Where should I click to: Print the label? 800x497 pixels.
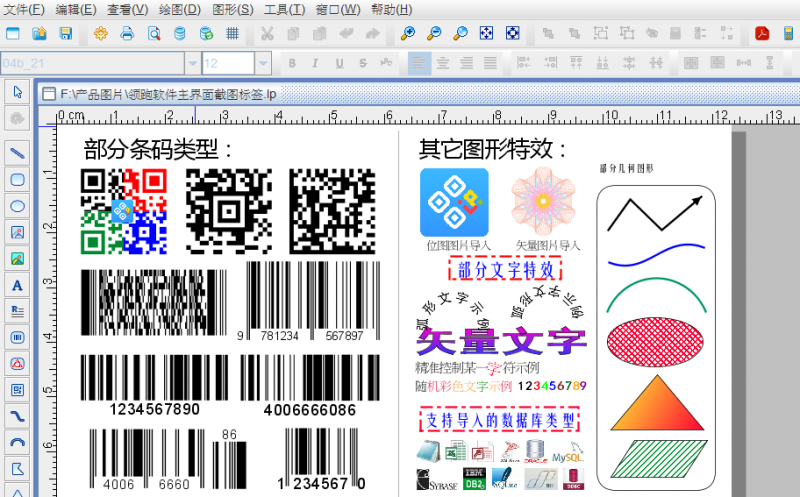(127, 34)
